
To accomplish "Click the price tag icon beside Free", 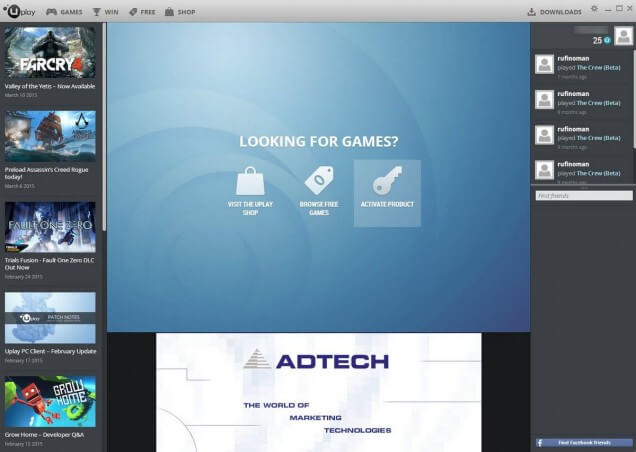I will pyautogui.click(x=133, y=12).
